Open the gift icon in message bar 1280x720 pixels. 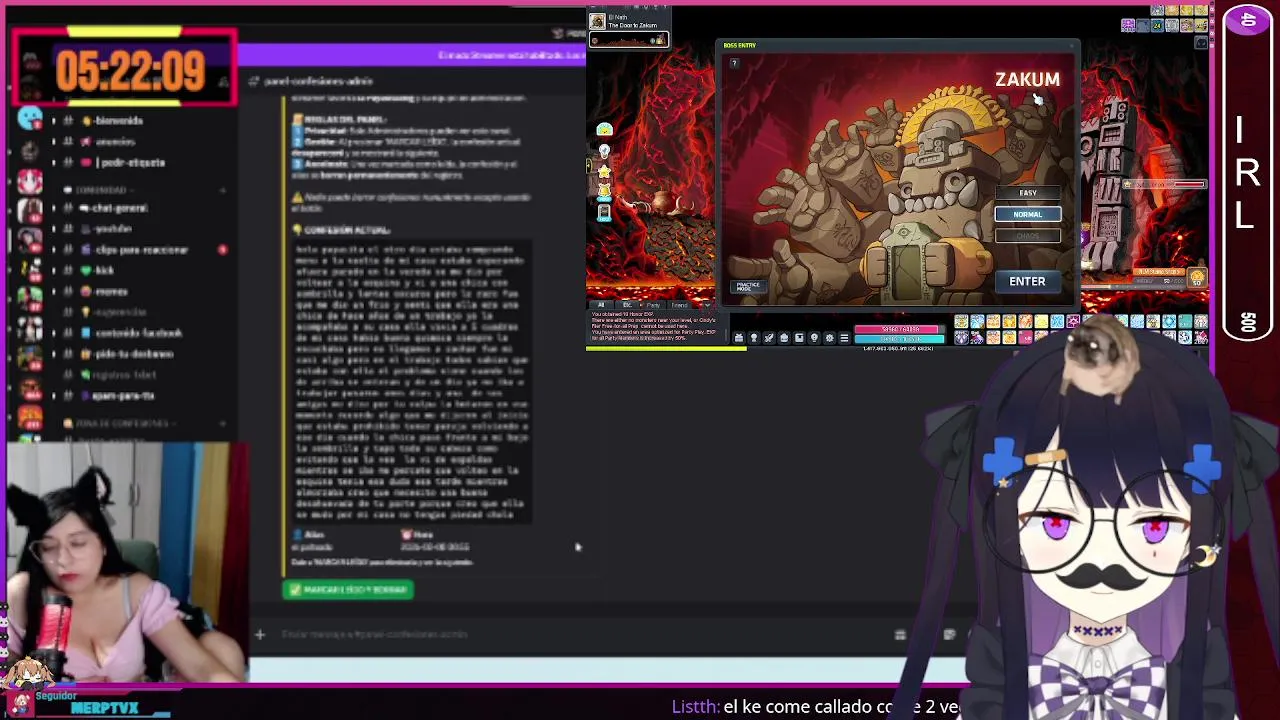900,634
